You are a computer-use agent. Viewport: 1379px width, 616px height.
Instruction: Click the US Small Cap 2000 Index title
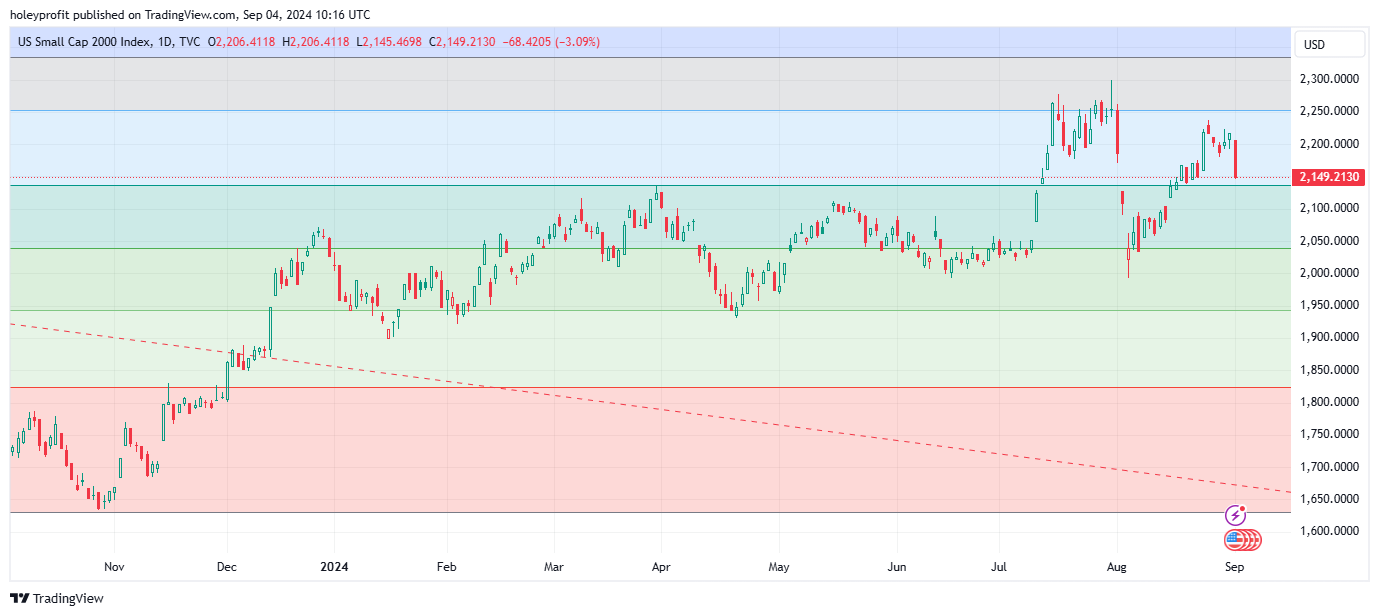[83, 42]
